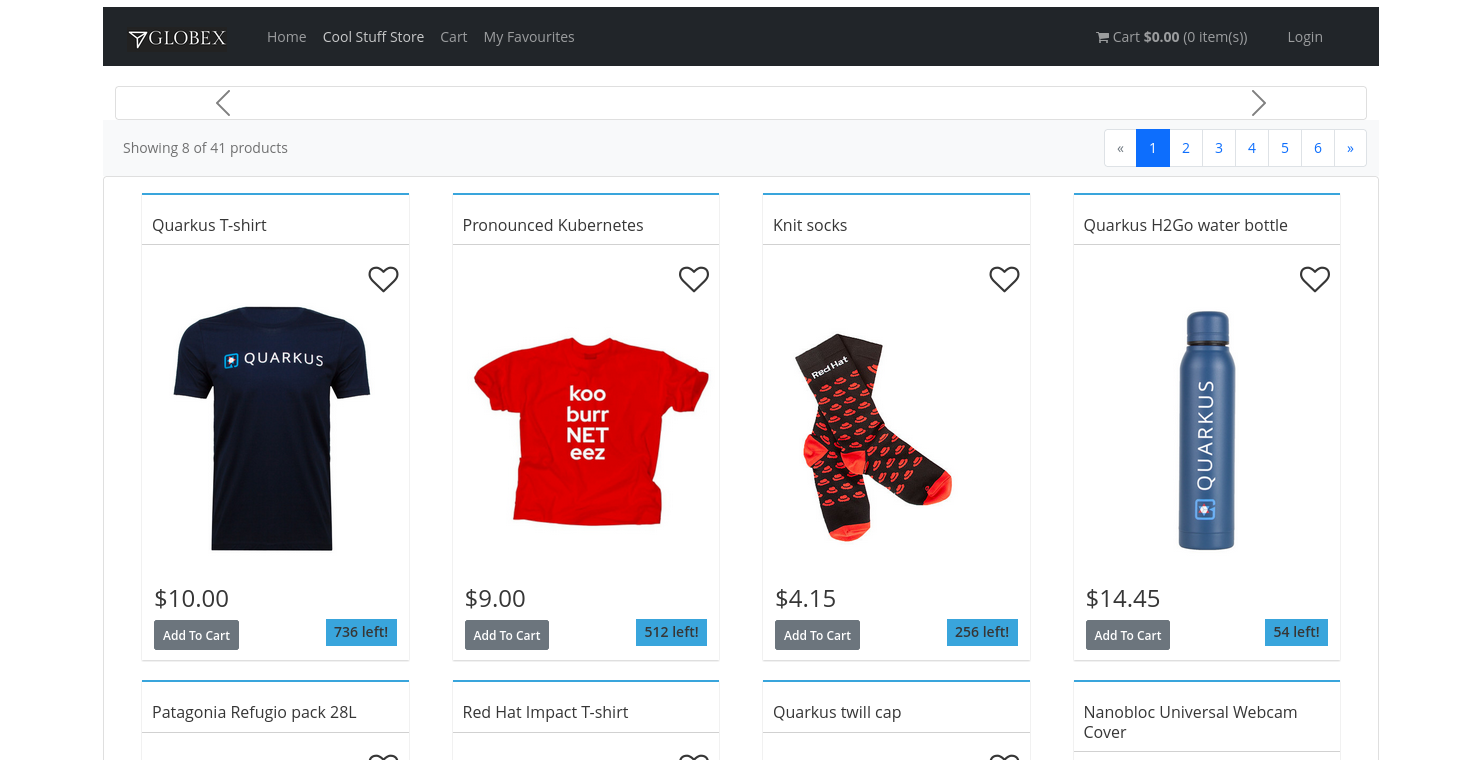
Task: Click the 'Quarkus T-shirt' title
Action: pos(209,225)
